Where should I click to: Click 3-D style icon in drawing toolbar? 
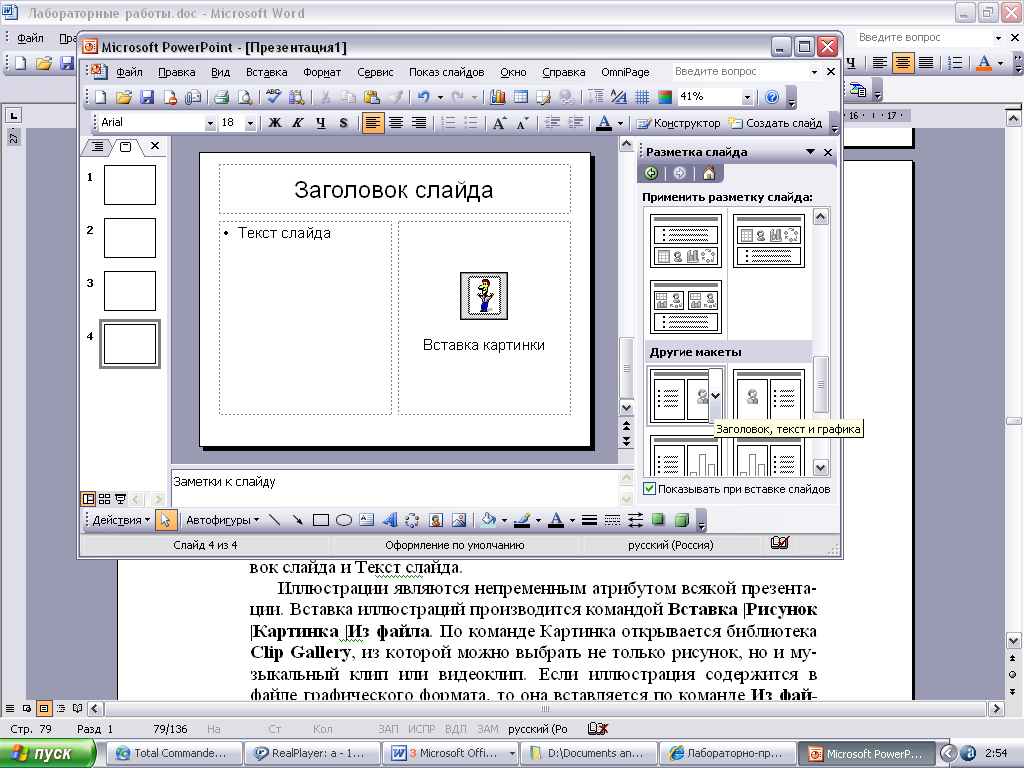coord(682,520)
